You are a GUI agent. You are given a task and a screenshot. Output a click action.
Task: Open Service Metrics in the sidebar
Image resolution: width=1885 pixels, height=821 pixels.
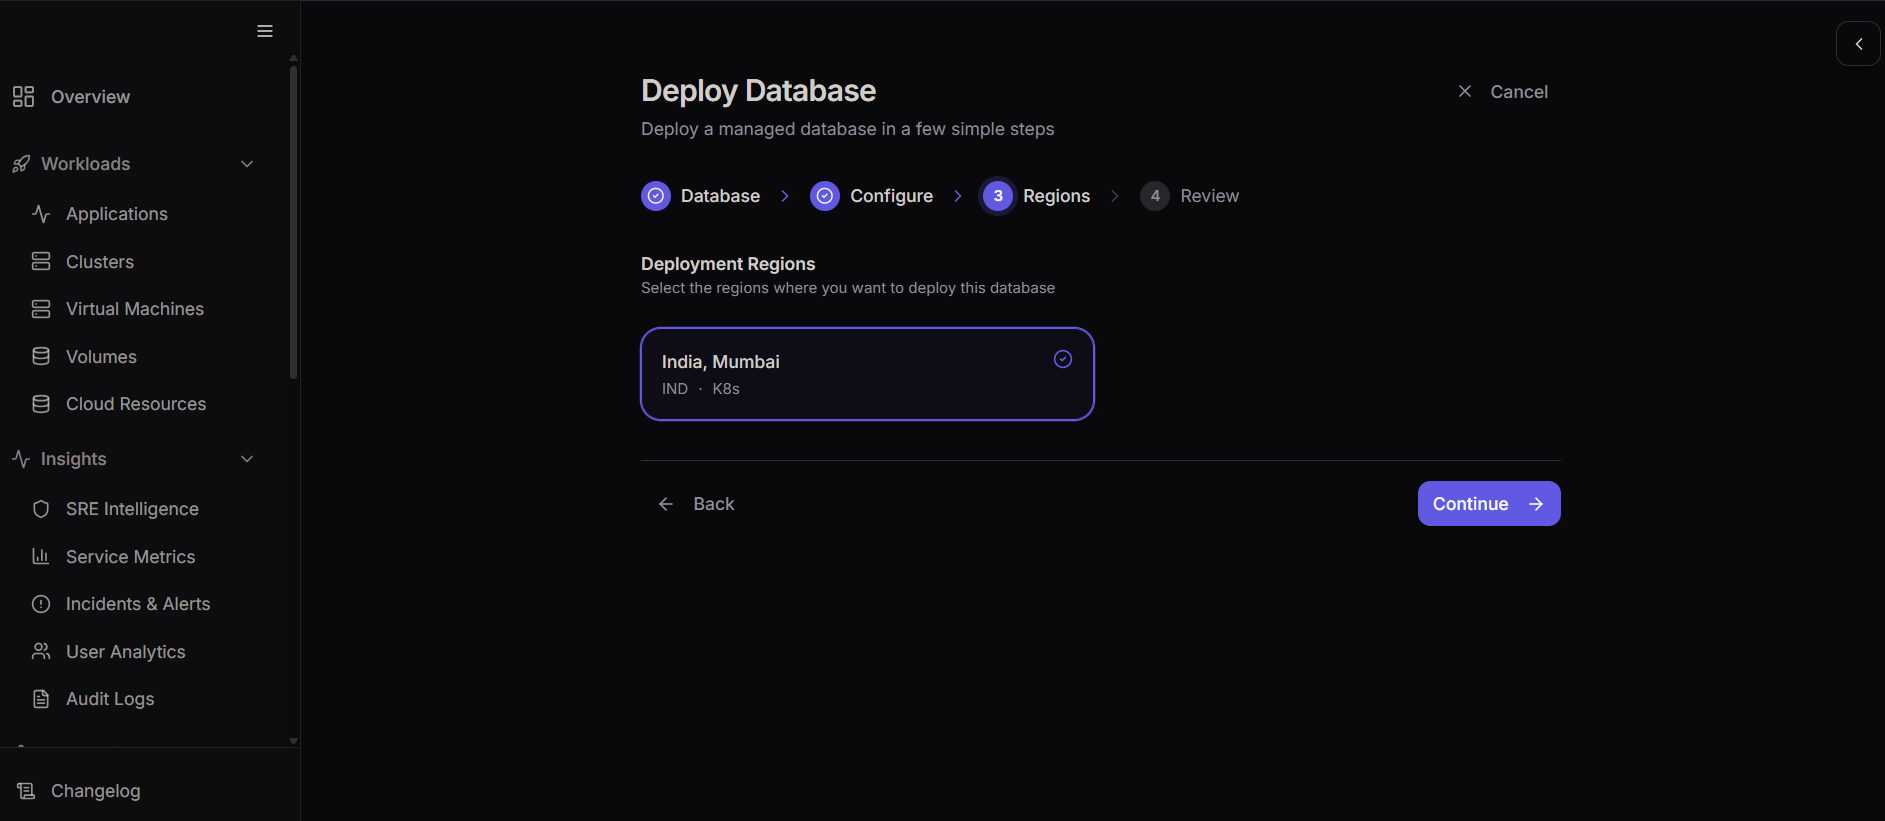click(x=130, y=557)
